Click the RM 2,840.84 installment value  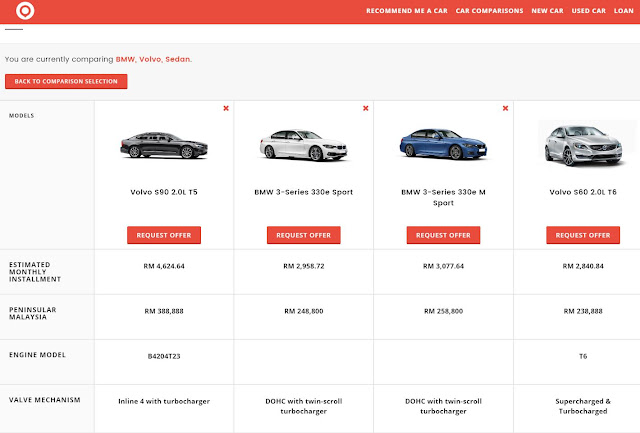point(583,266)
